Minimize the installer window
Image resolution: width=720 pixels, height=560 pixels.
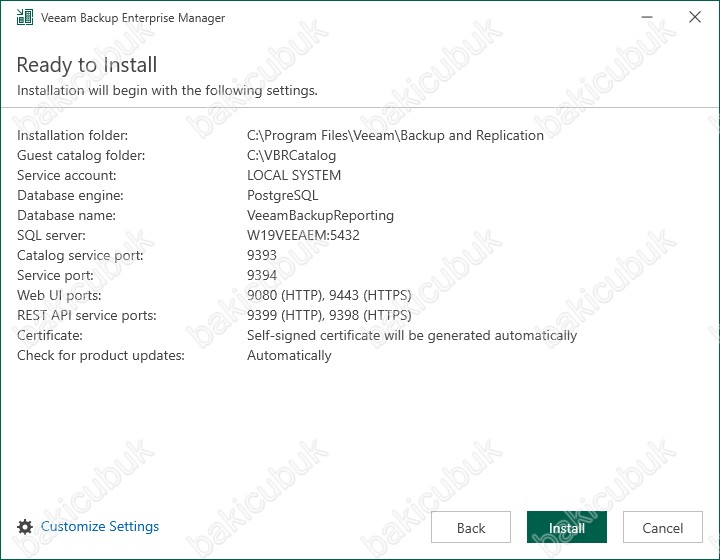click(647, 17)
